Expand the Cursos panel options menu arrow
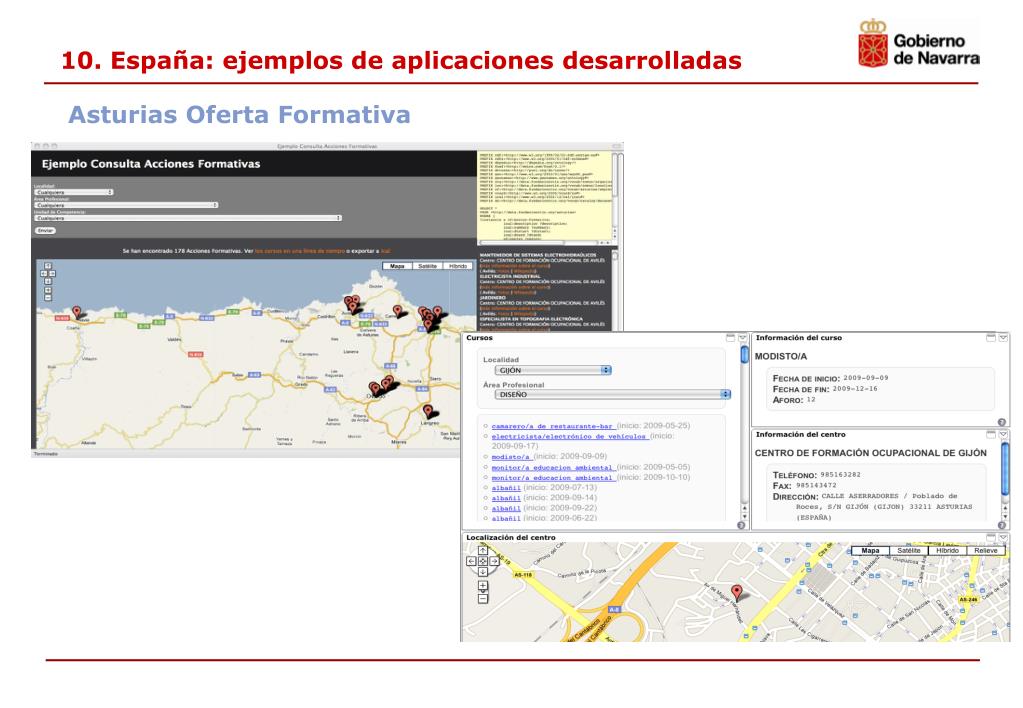The height and width of the screenshot is (708, 1023). (742, 338)
